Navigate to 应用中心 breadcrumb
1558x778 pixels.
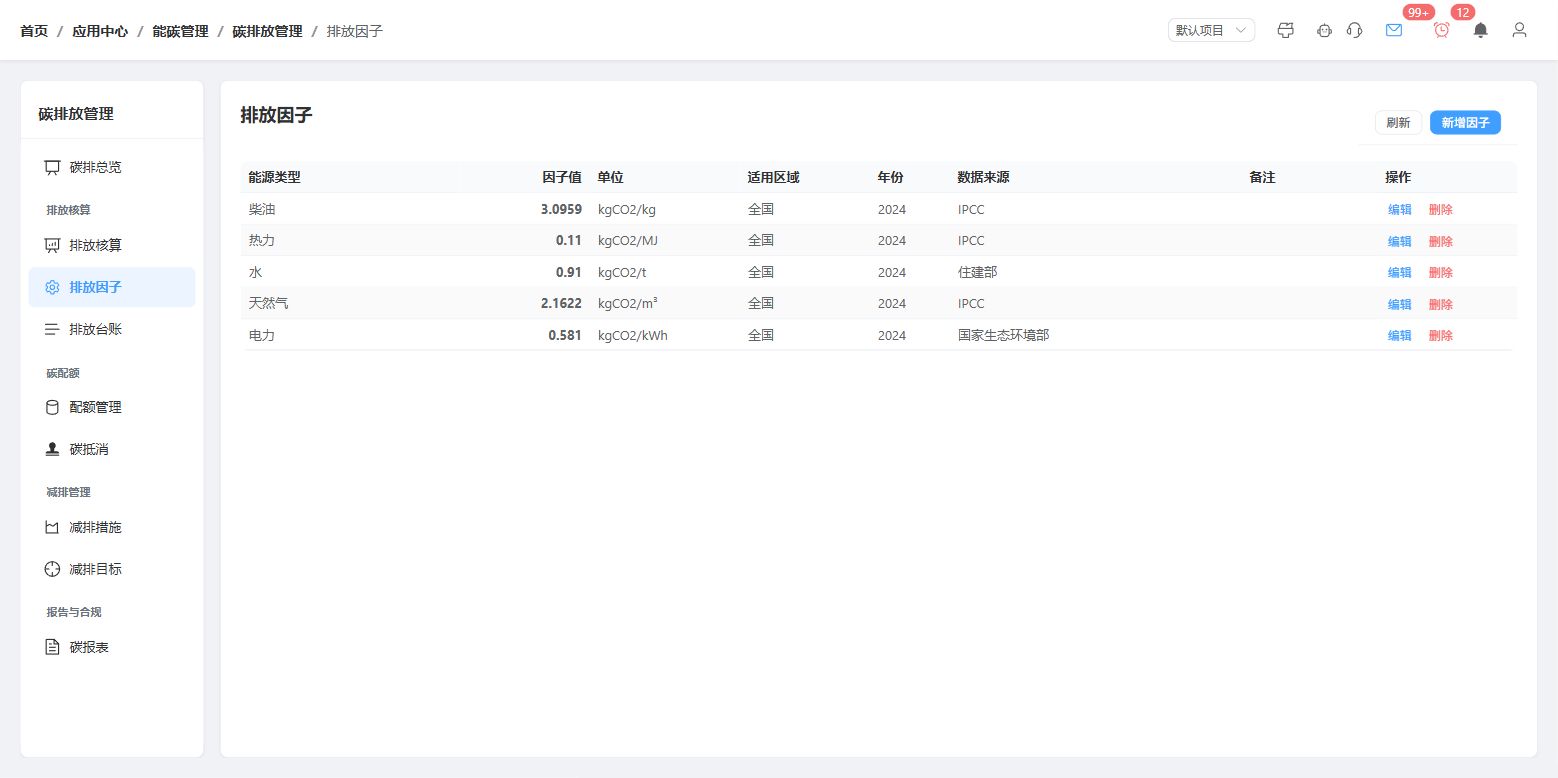click(100, 31)
